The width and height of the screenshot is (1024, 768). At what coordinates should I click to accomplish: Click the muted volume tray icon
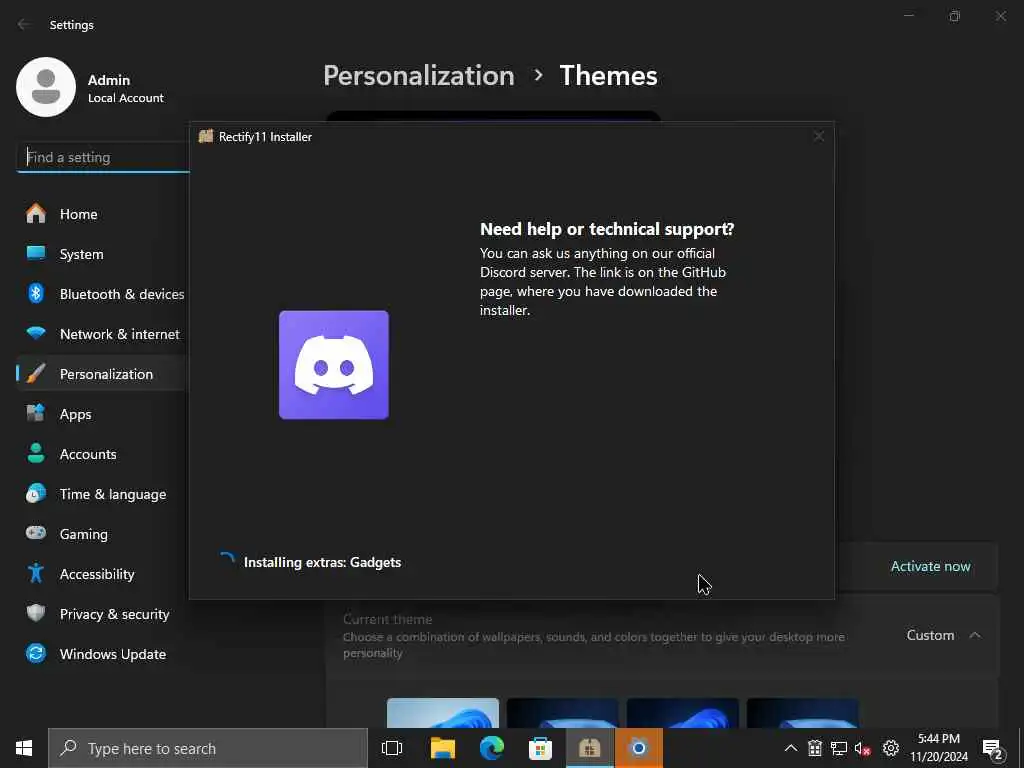pos(863,749)
